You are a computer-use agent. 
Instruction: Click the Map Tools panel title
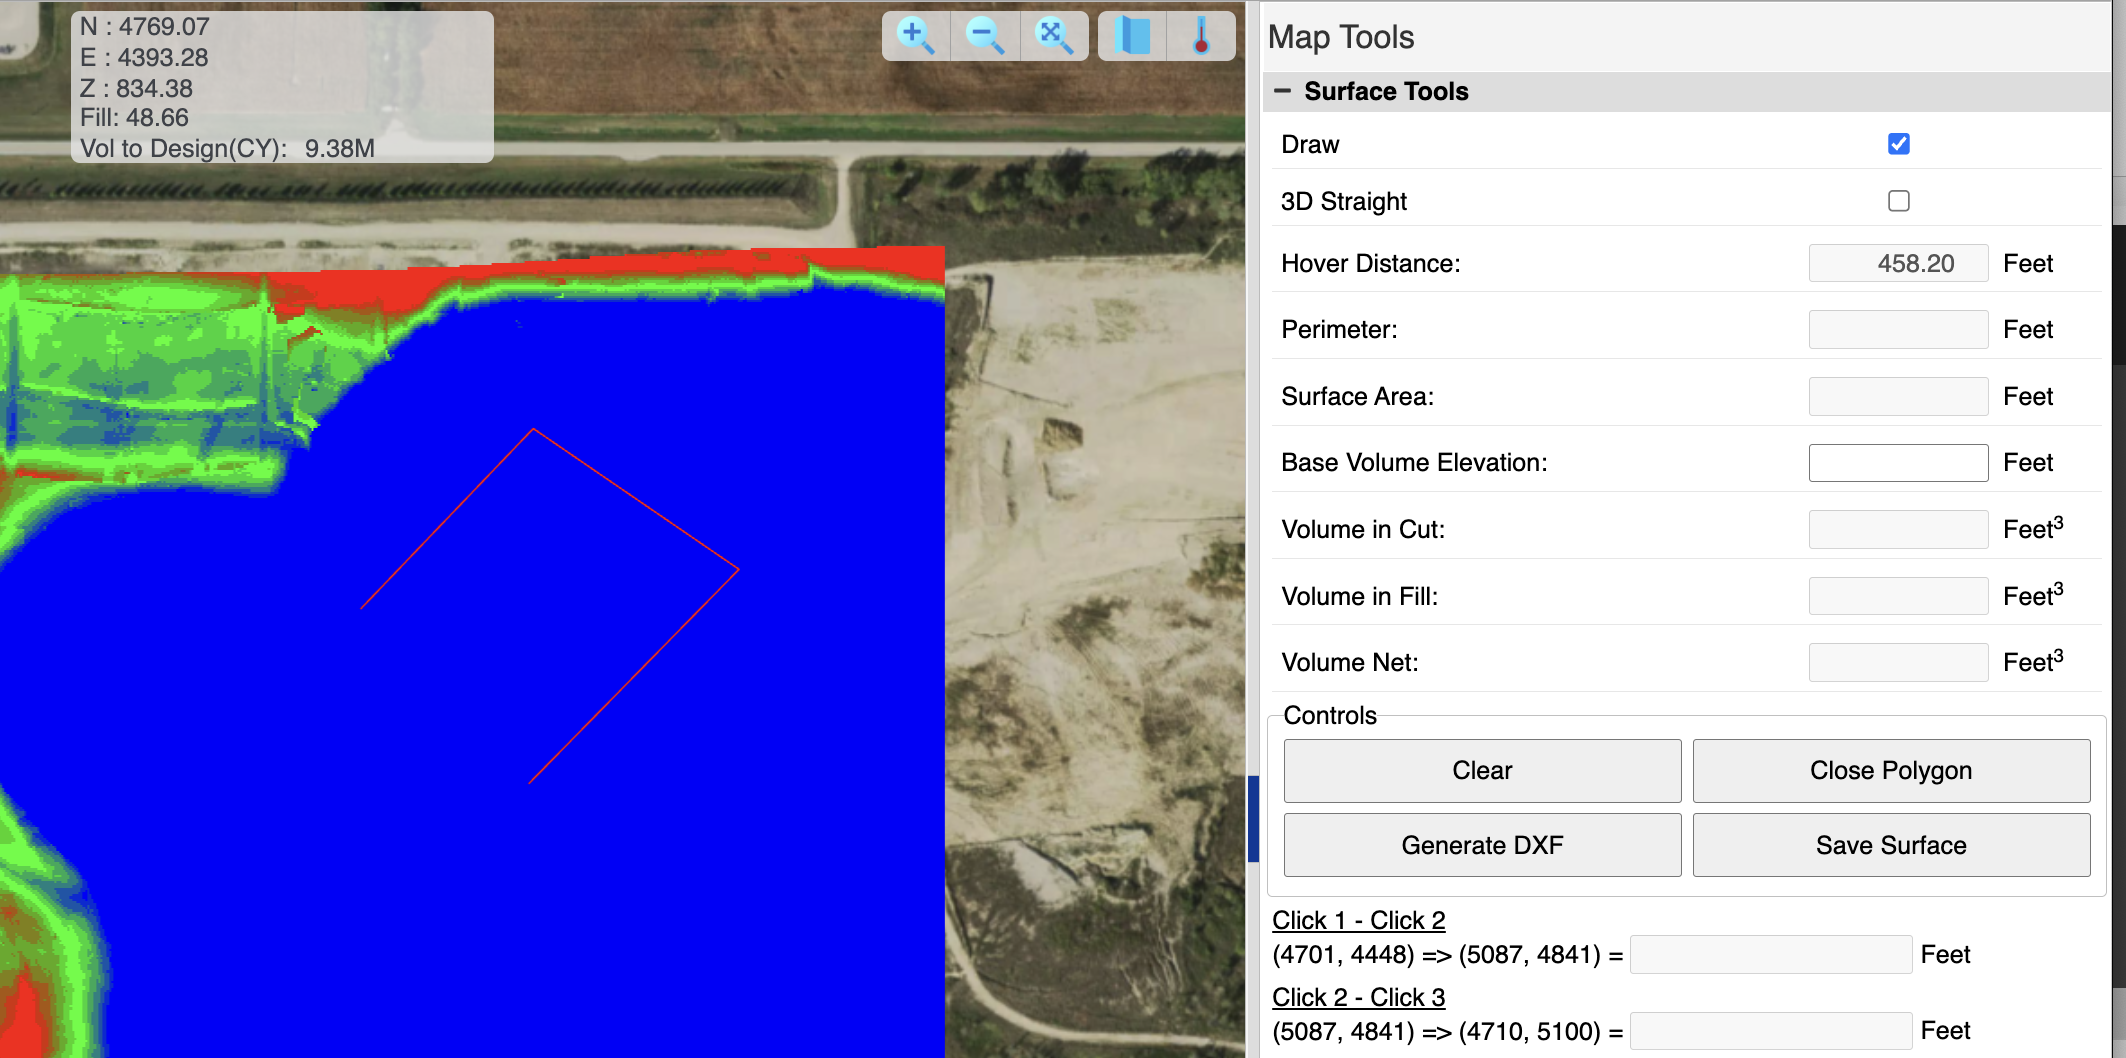pos(1341,37)
